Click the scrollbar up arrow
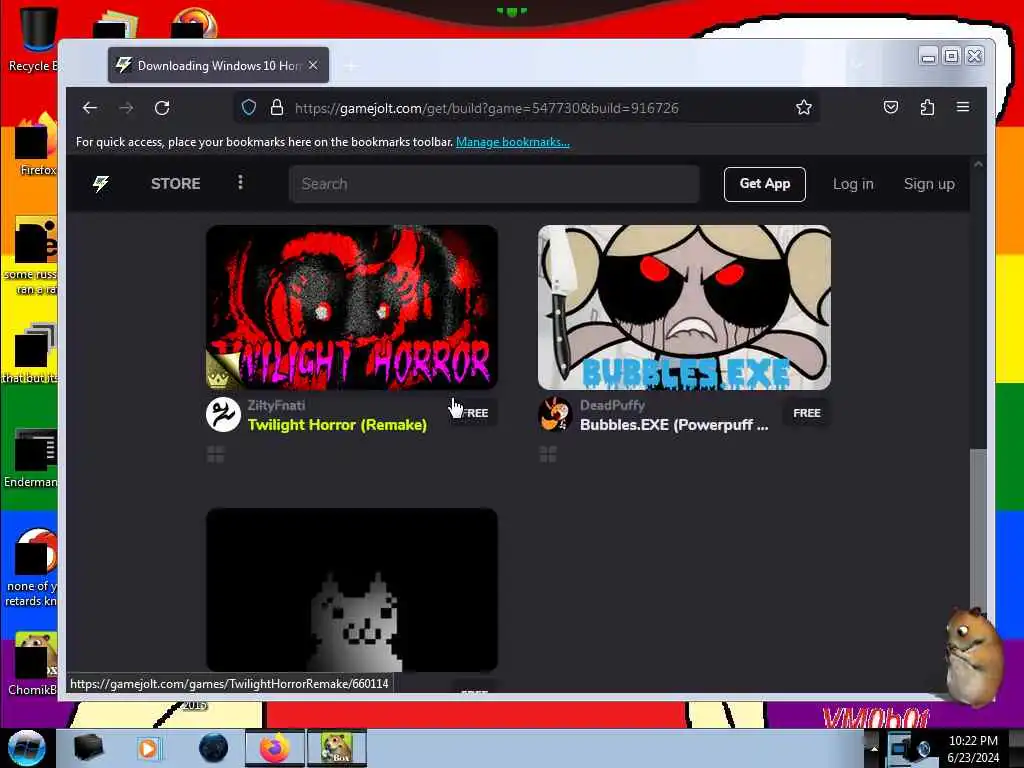The height and width of the screenshot is (768, 1024). (x=978, y=165)
